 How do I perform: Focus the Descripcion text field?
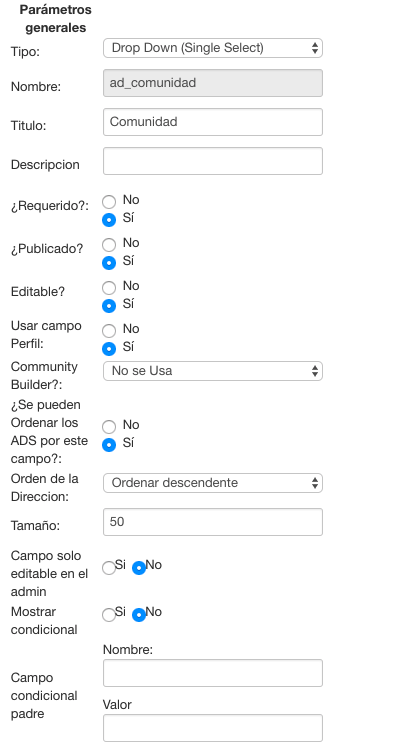pyautogui.click(x=213, y=161)
